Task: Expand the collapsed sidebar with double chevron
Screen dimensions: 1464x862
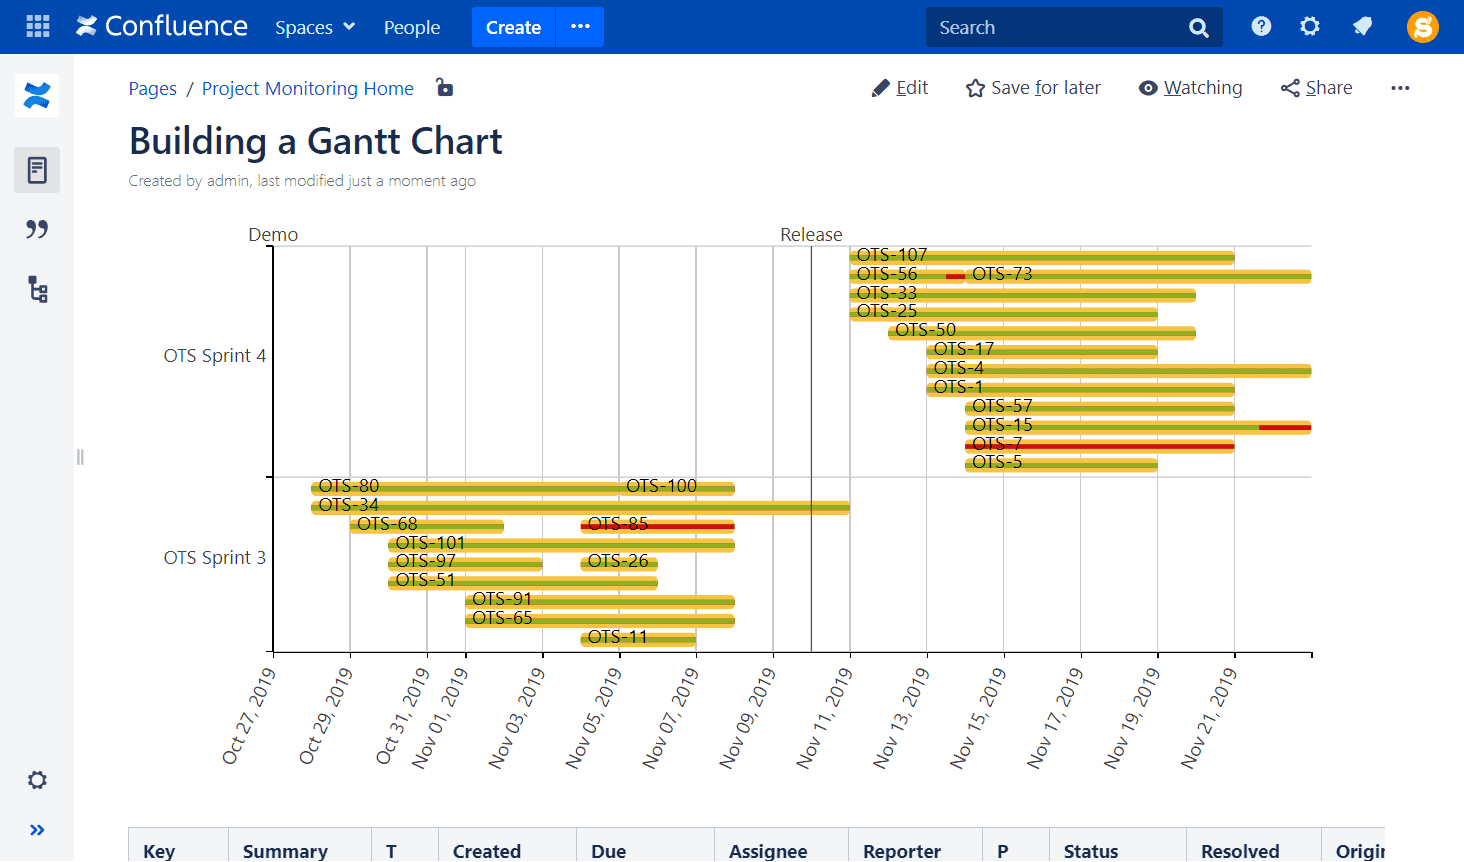Action: coord(37,829)
